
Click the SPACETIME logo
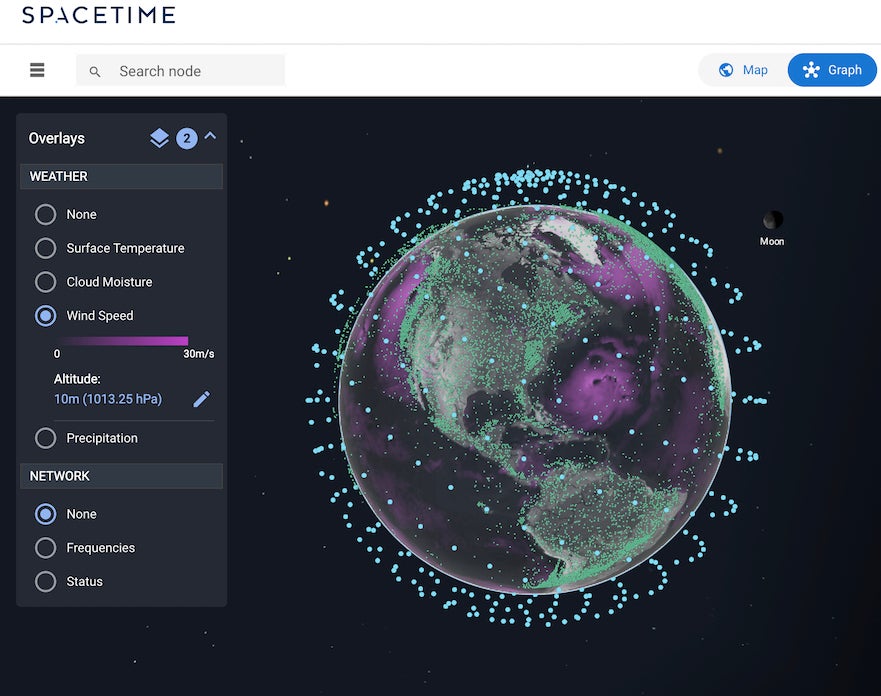pos(98,15)
